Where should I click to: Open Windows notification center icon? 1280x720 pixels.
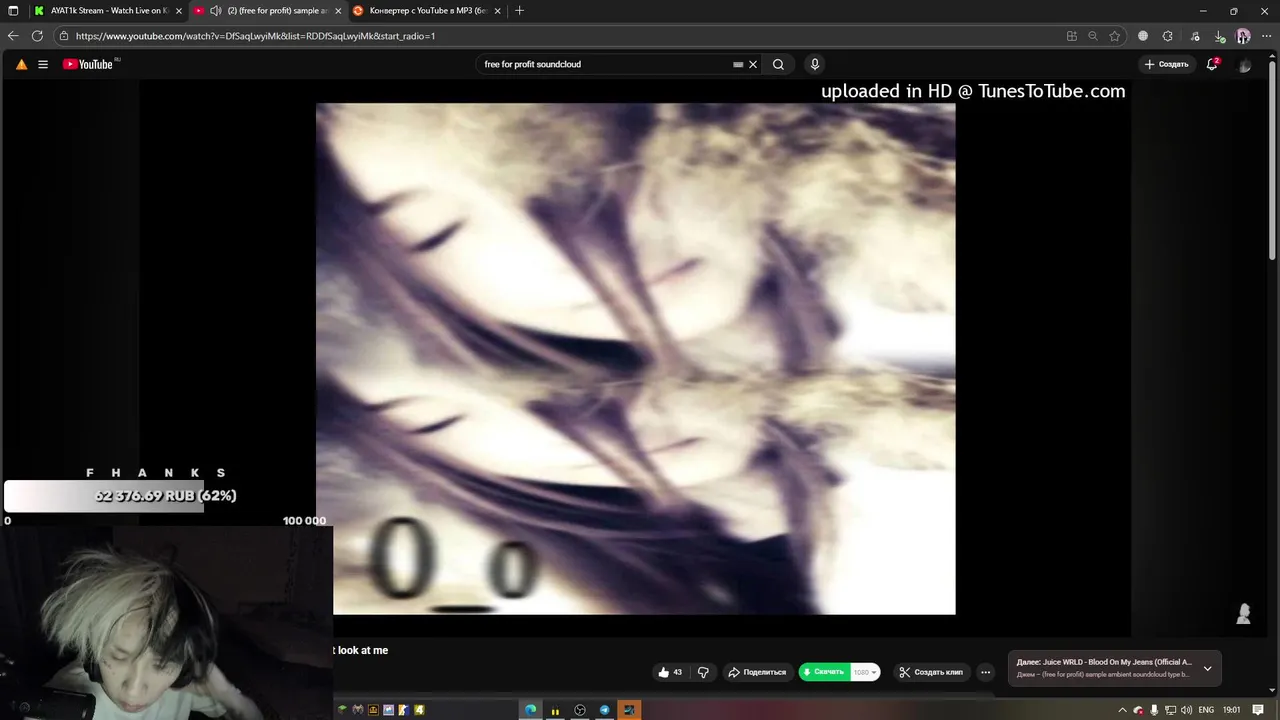tap(1256, 710)
